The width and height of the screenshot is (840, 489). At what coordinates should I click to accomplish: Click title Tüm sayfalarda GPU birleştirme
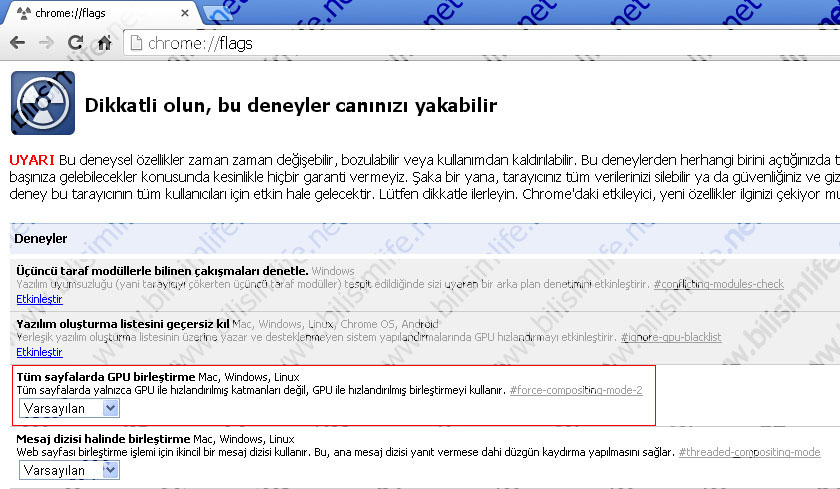coord(106,377)
